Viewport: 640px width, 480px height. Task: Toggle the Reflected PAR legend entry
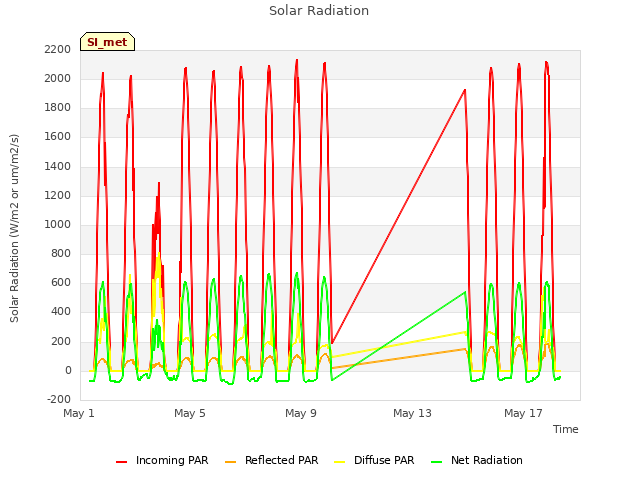point(271,460)
